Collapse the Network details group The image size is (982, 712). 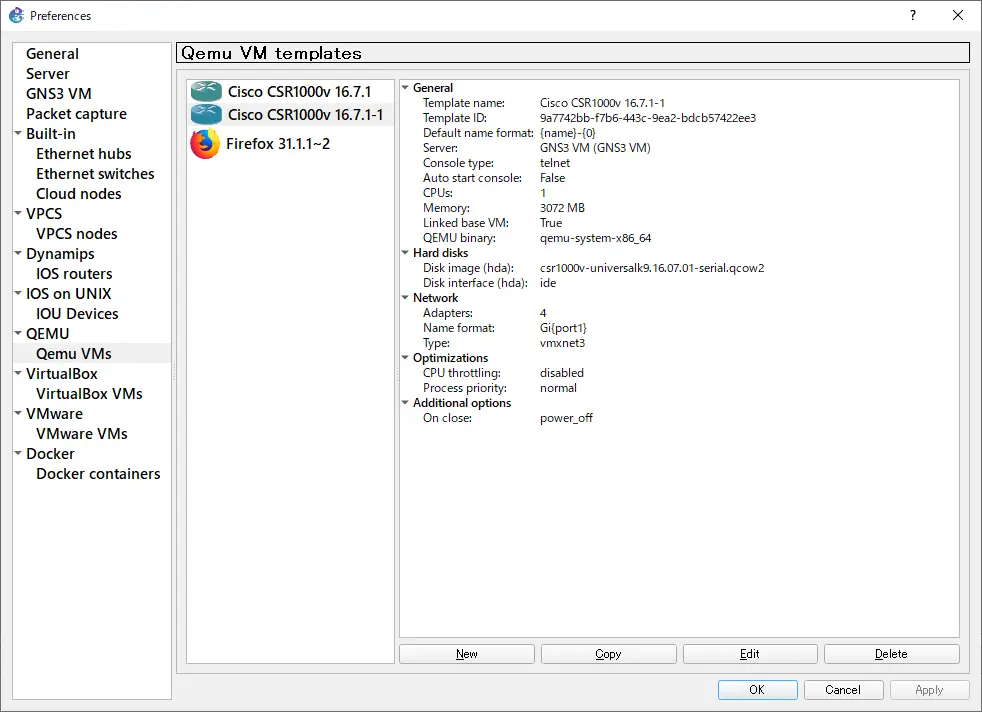point(405,298)
